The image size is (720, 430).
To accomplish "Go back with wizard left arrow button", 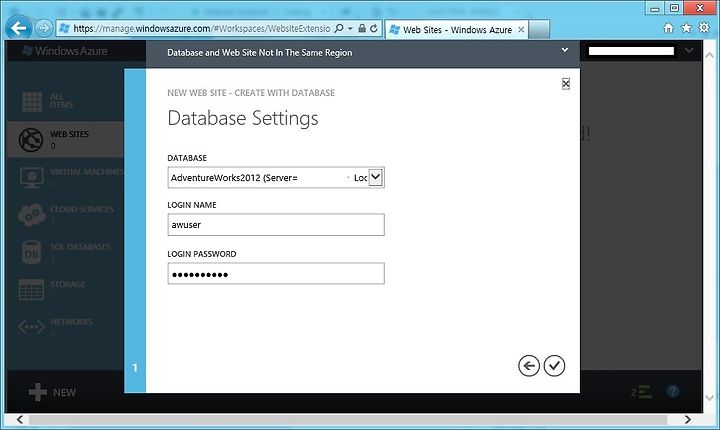I will tap(529, 366).
